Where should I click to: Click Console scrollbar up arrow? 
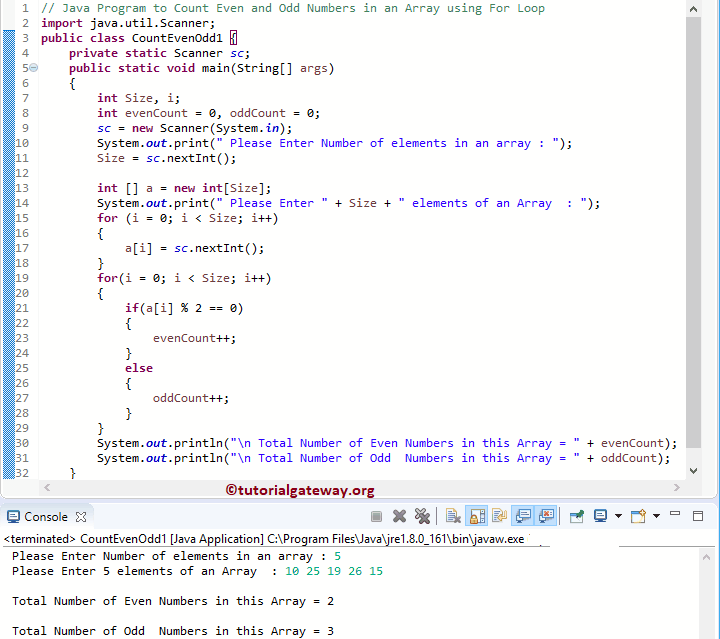click(706, 557)
